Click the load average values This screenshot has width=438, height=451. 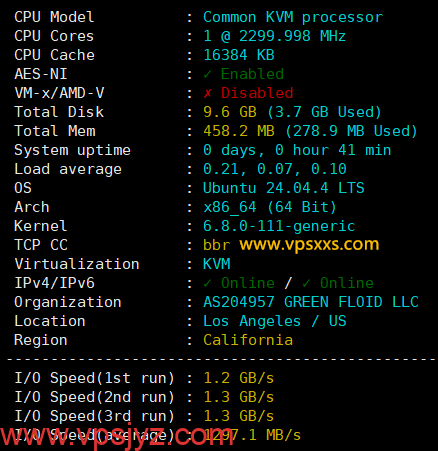(x=275, y=169)
